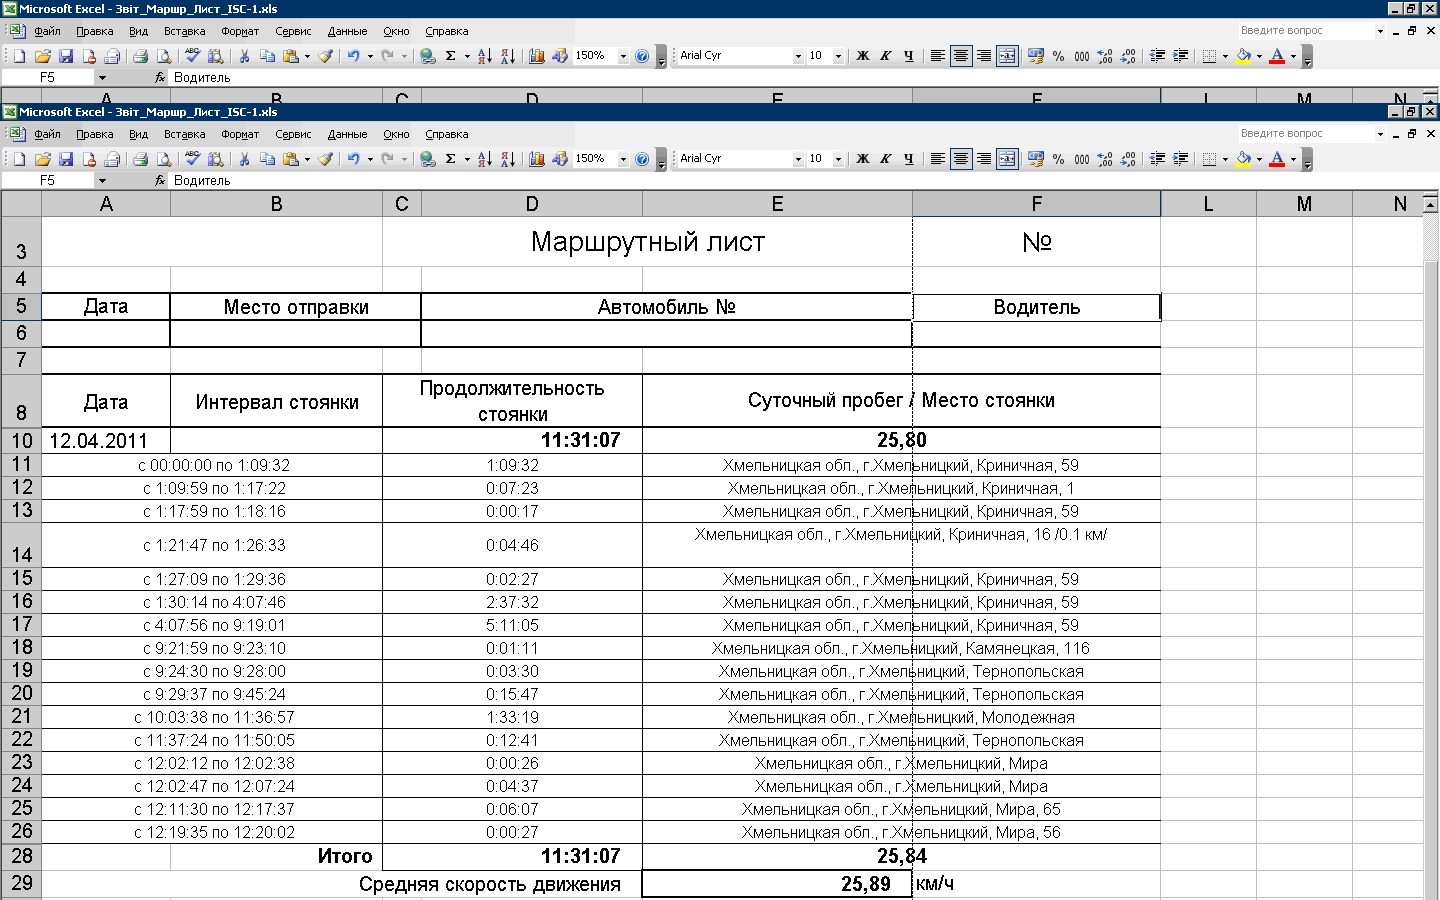Select column F header in front window
This screenshot has height=900, width=1440.
click(x=1036, y=204)
